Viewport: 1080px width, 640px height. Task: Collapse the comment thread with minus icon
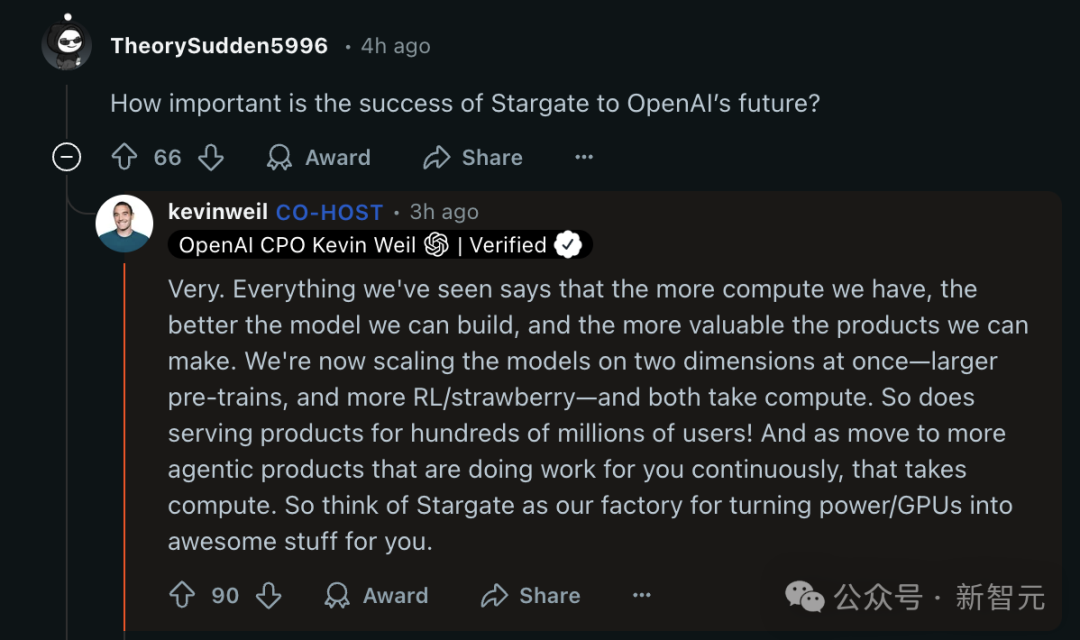[x=67, y=157]
